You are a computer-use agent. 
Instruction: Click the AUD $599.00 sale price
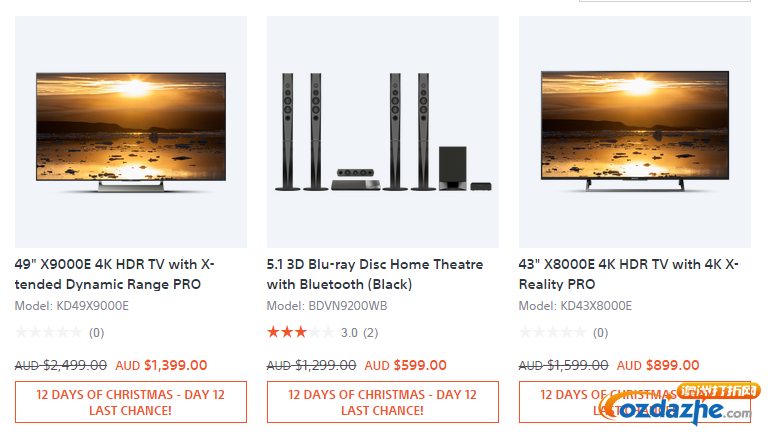pyautogui.click(x=405, y=366)
